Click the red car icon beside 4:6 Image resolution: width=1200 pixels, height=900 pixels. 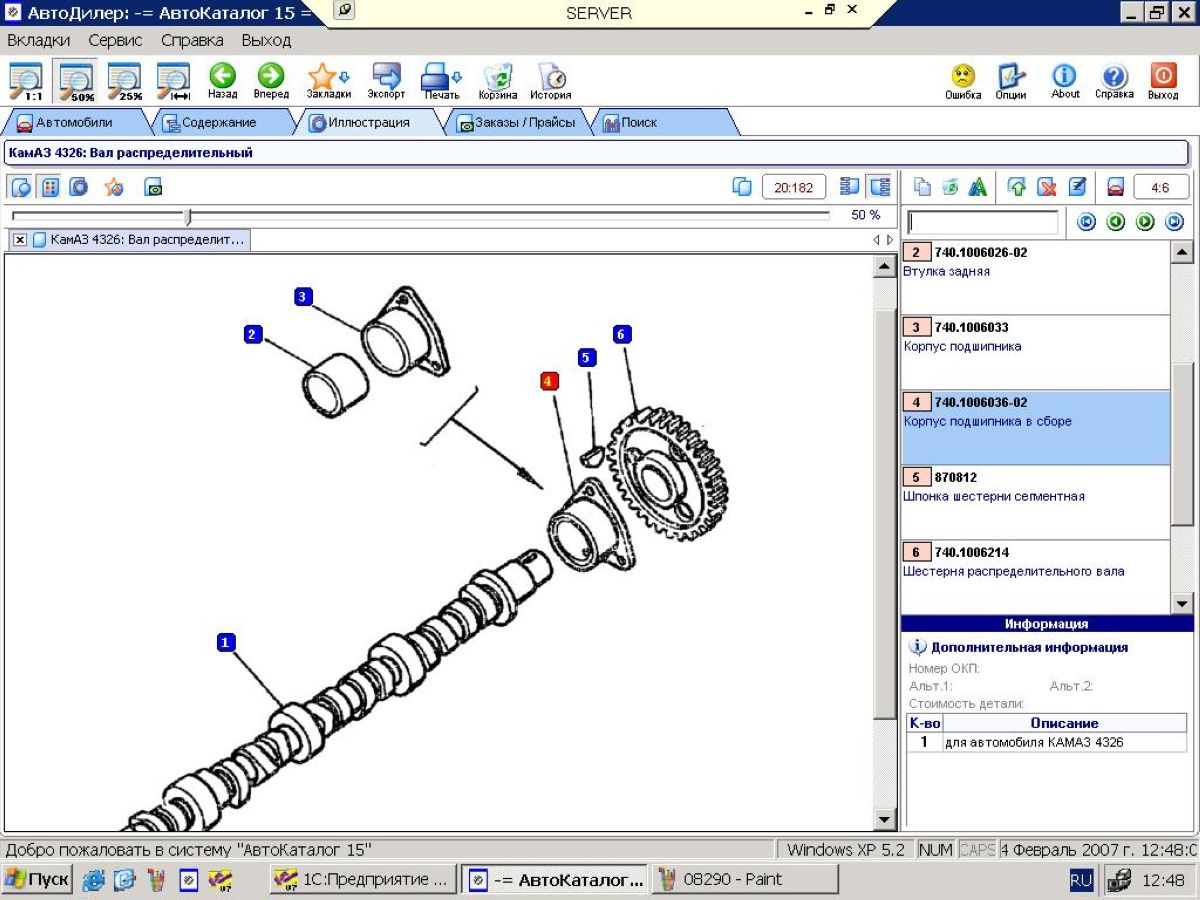(1115, 187)
